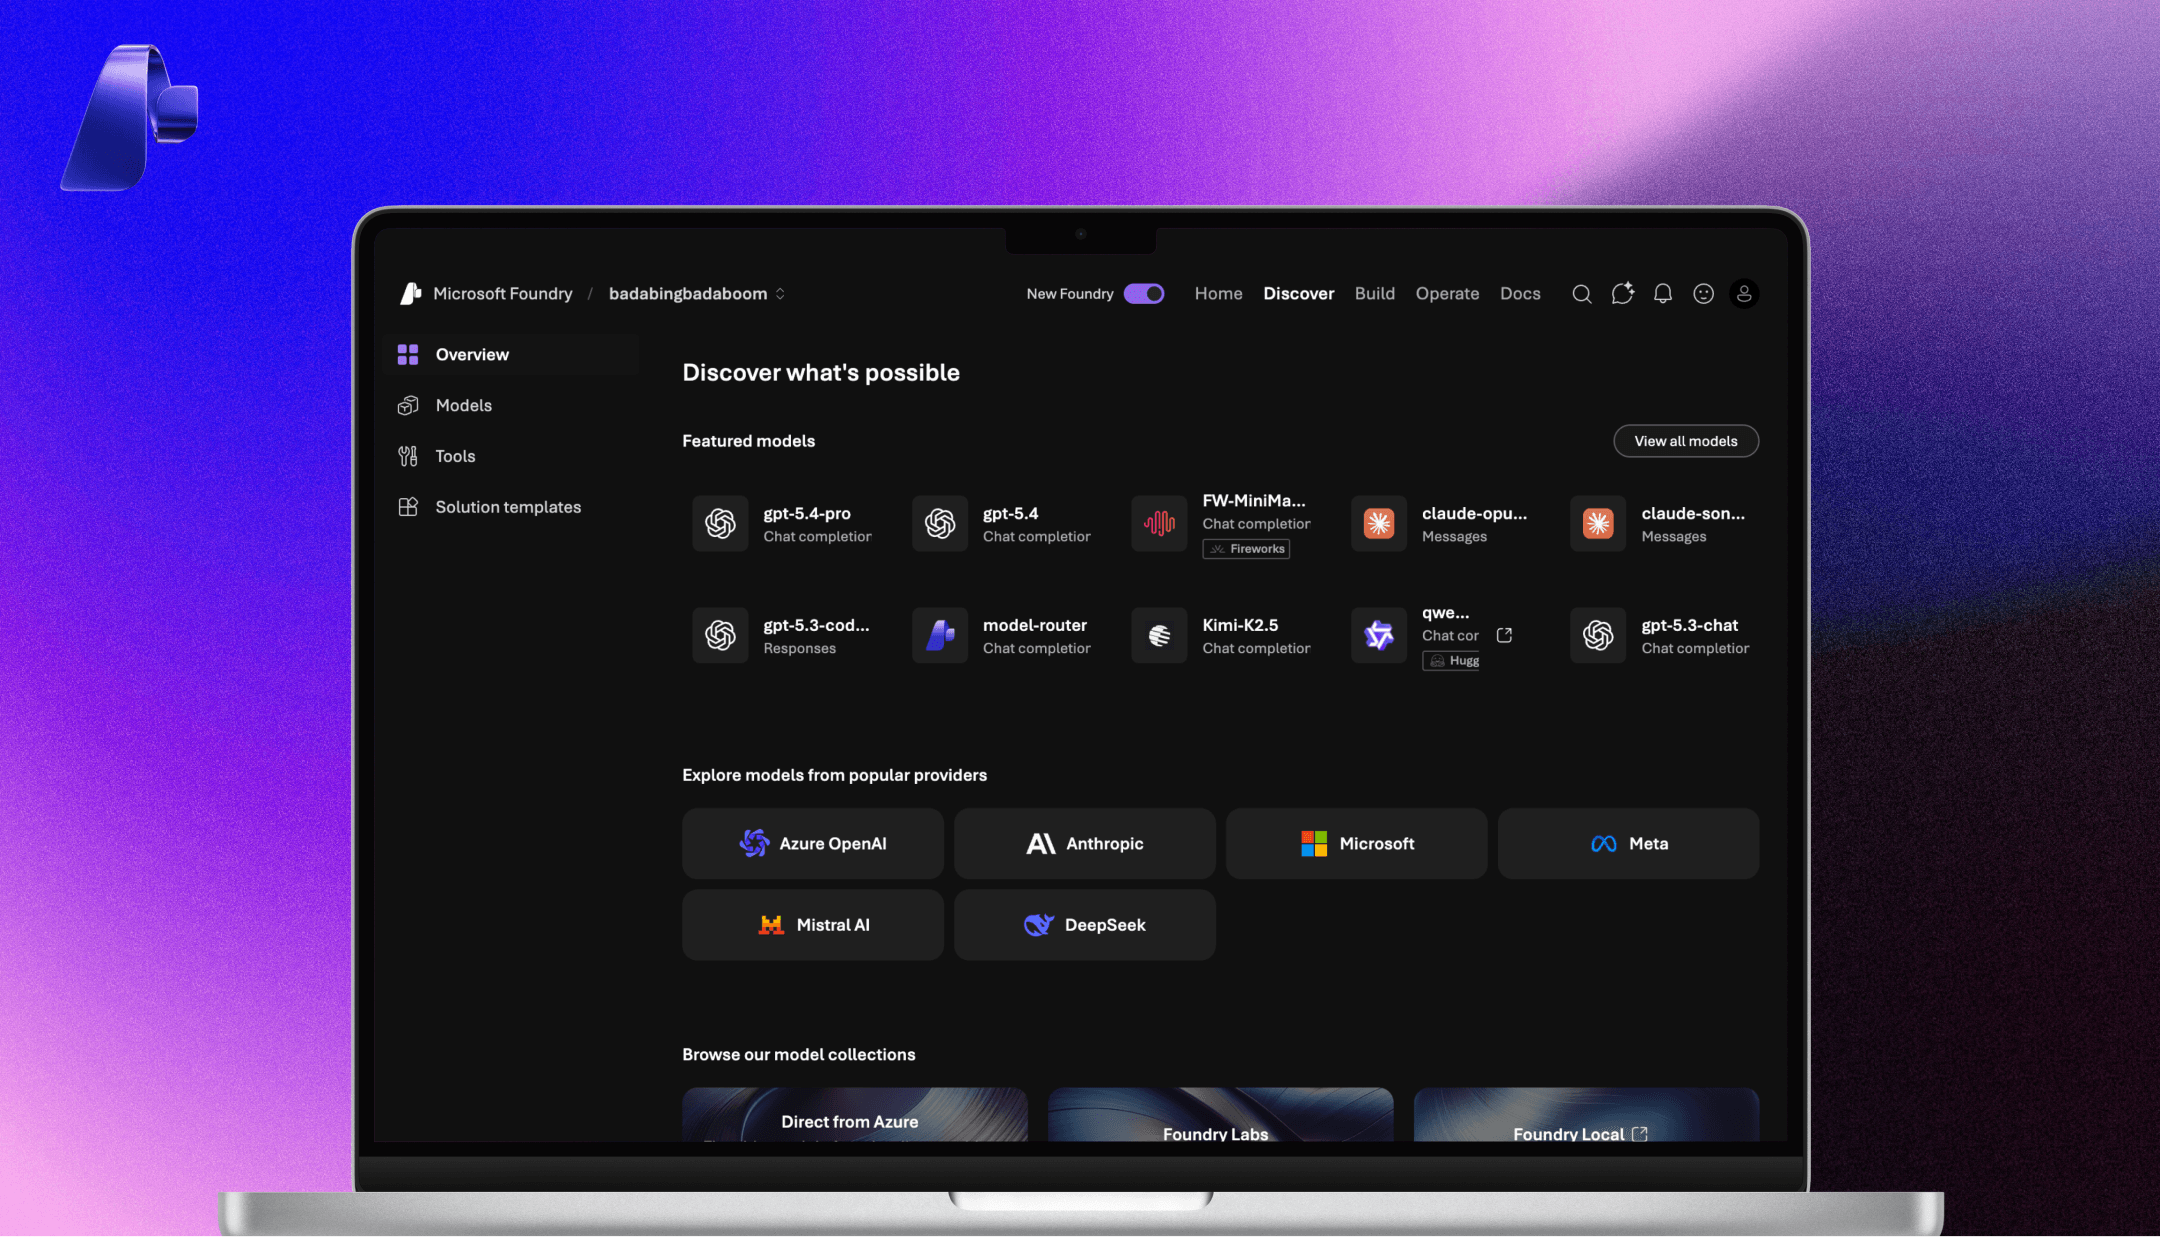Click the search magnifier icon
The width and height of the screenshot is (2160, 1237).
point(1581,294)
